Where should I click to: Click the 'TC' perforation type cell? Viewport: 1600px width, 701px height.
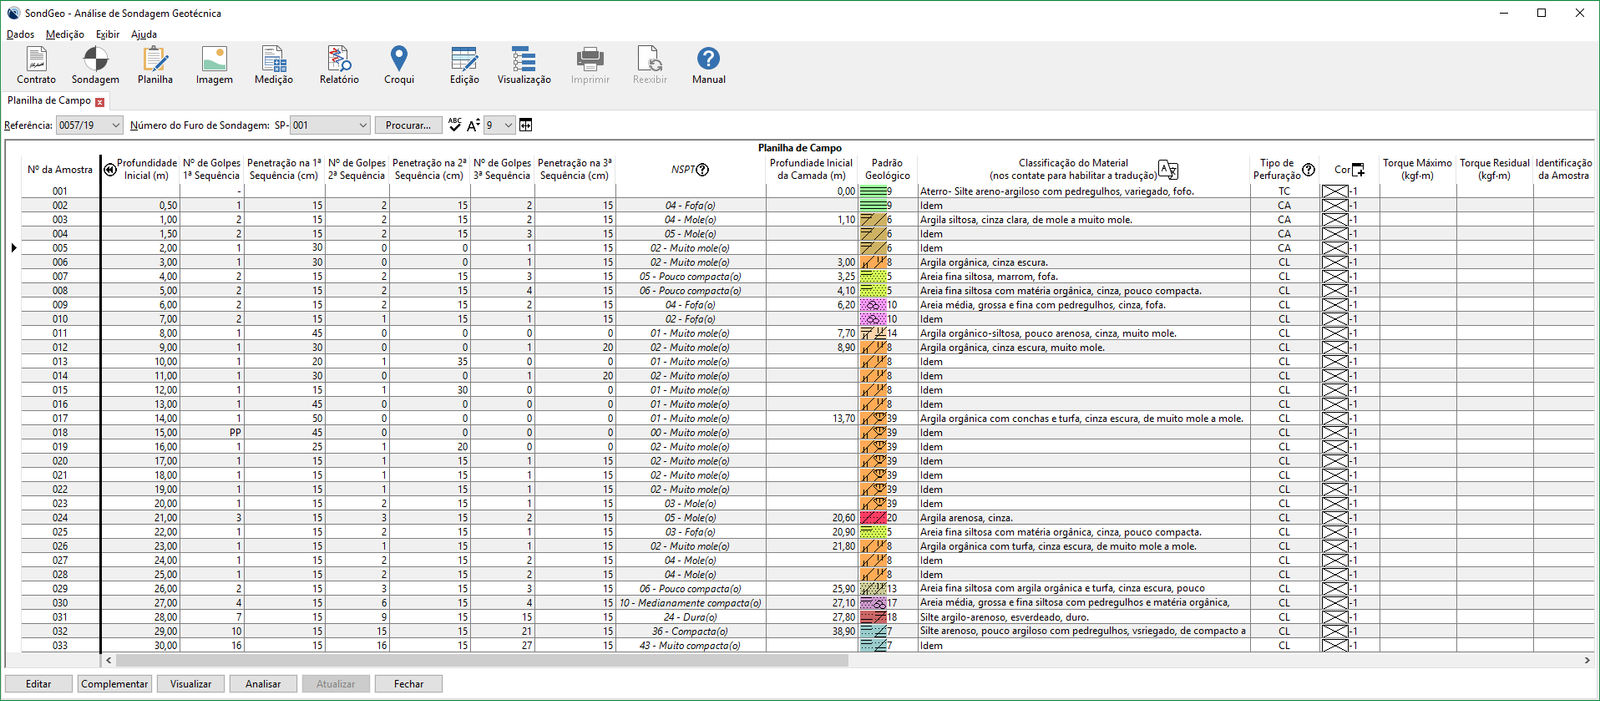pos(1284,191)
